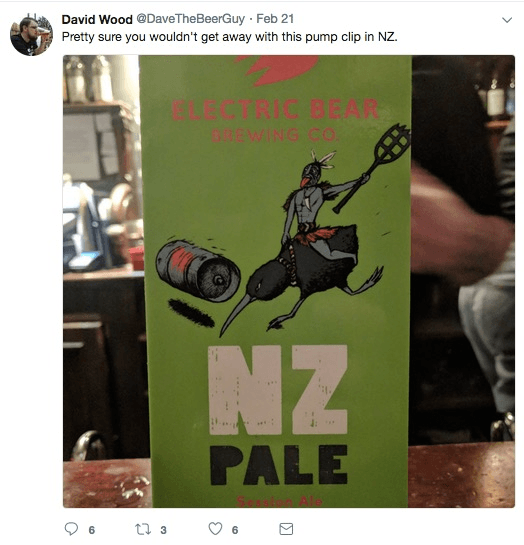Click the like count next to the heart
Viewport: 524px width, 545px height.
pyautogui.click(x=235, y=530)
